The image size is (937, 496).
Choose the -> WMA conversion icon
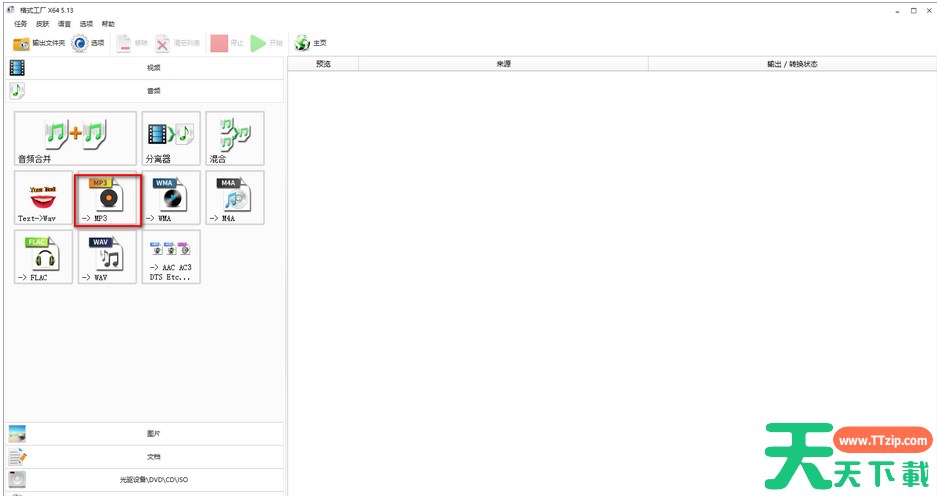(x=171, y=198)
